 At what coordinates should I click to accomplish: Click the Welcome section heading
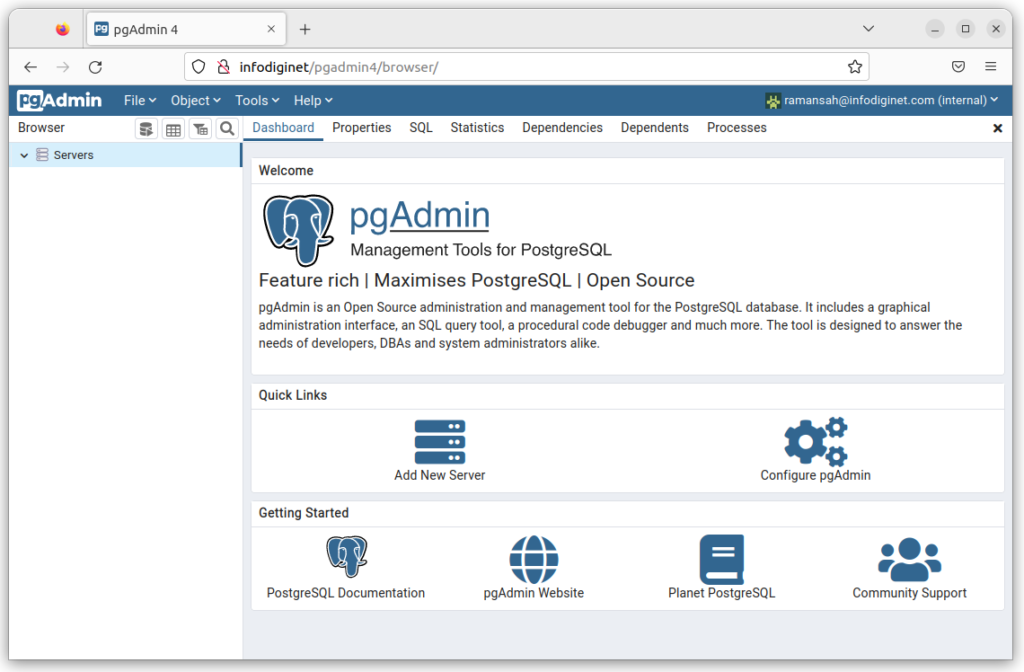click(x=286, y=170)
